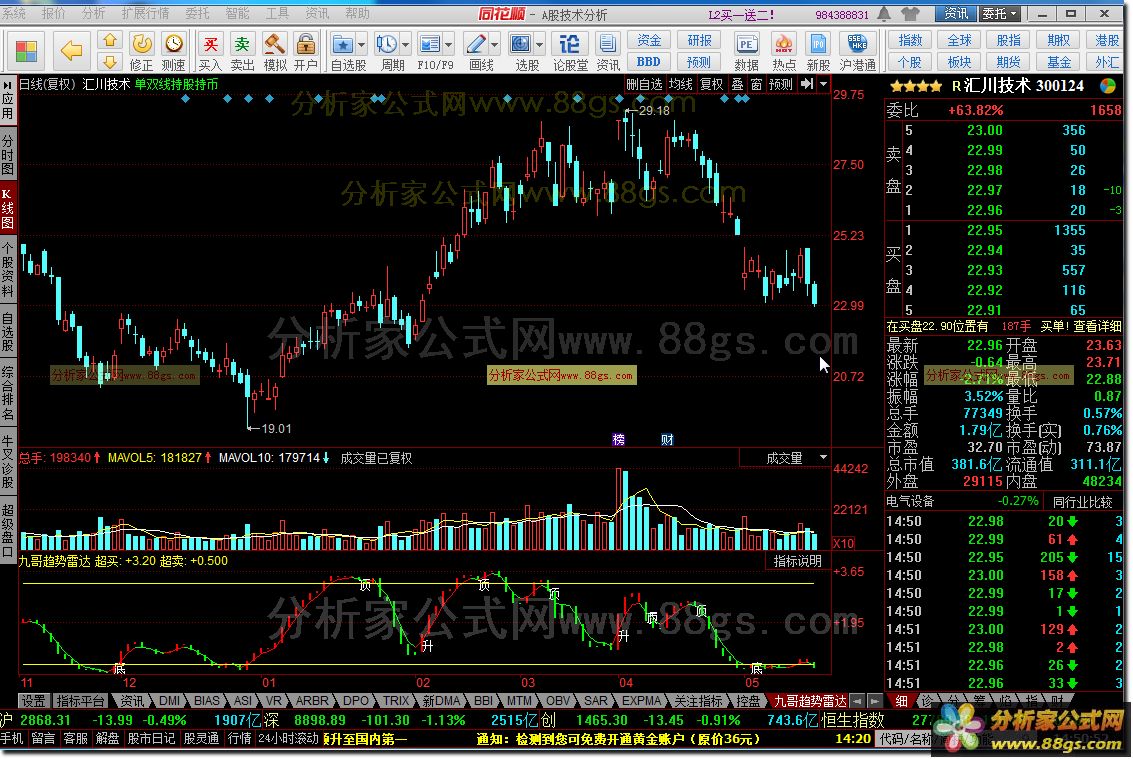Expand the 选股 dropdown arrow
The height and width of the screenshot is (759, 1133).
539,45
